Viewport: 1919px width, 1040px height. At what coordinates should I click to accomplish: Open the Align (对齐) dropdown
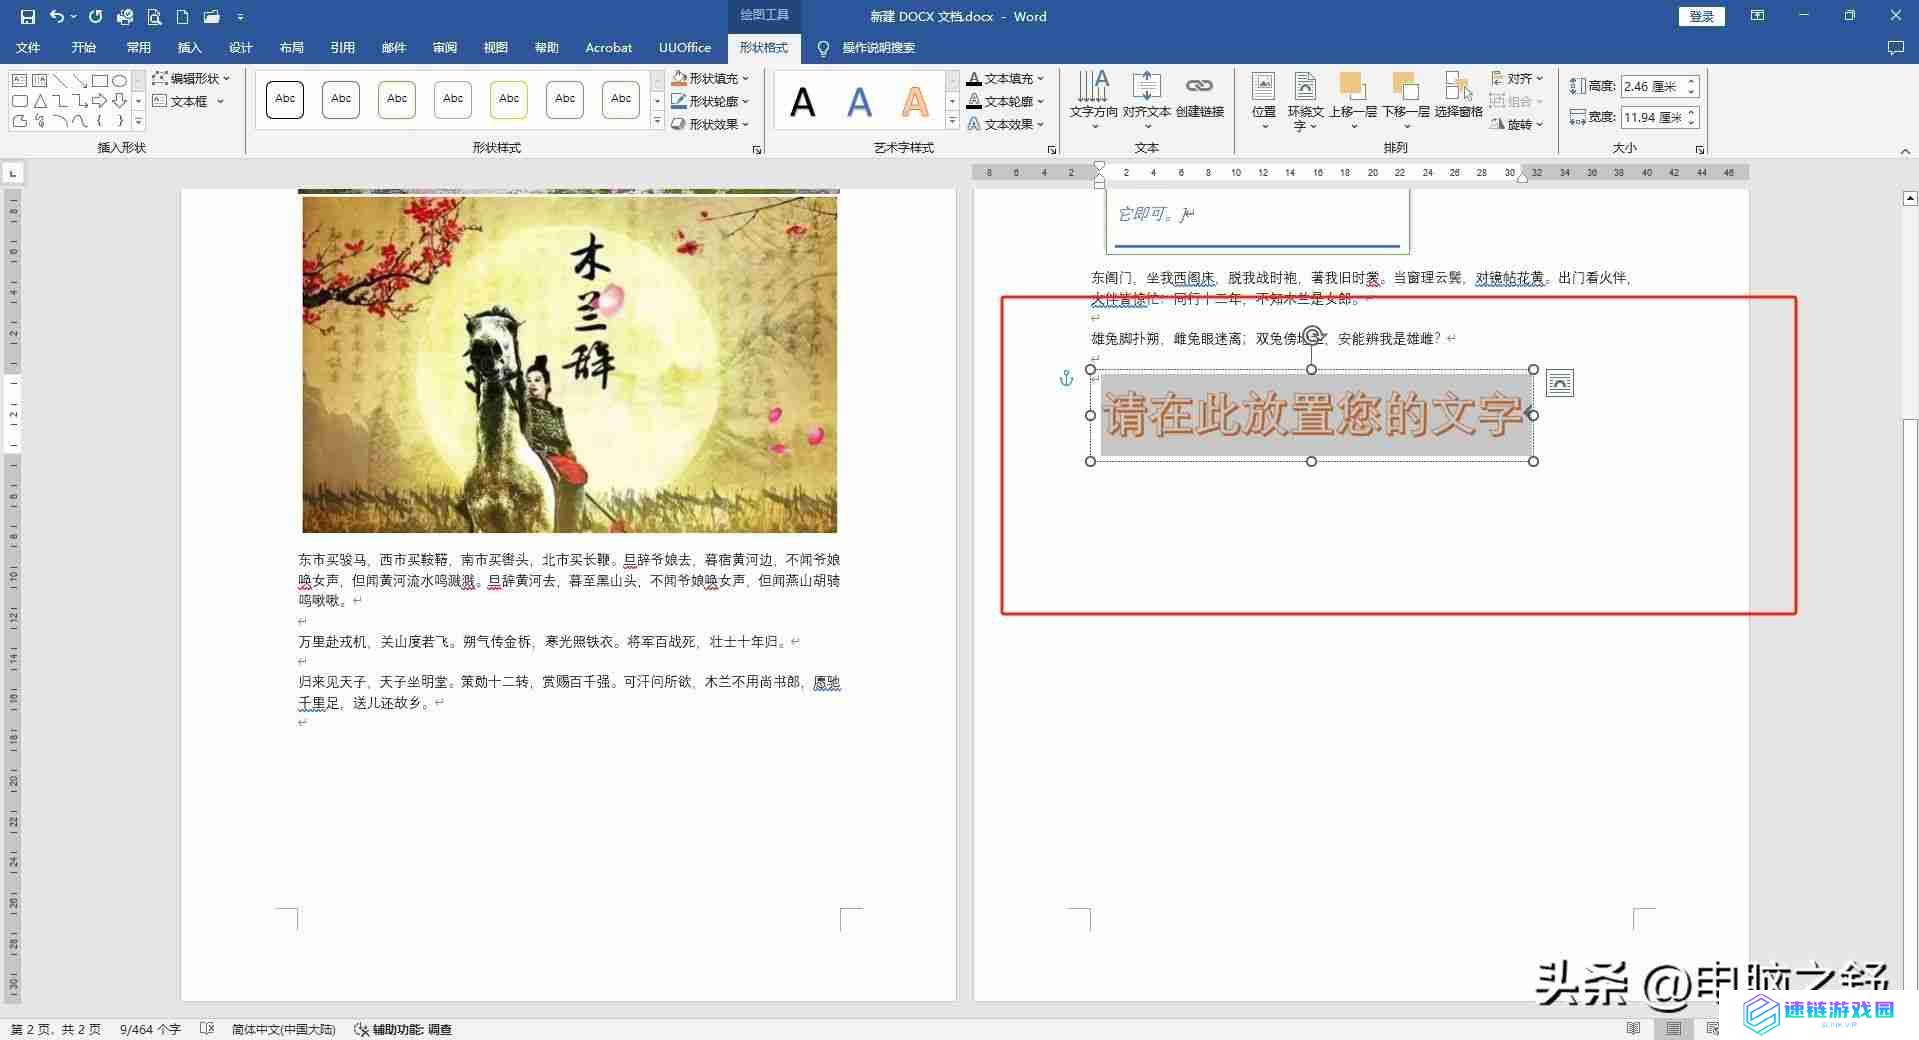pyautogui.click(x=1517, y=78)
